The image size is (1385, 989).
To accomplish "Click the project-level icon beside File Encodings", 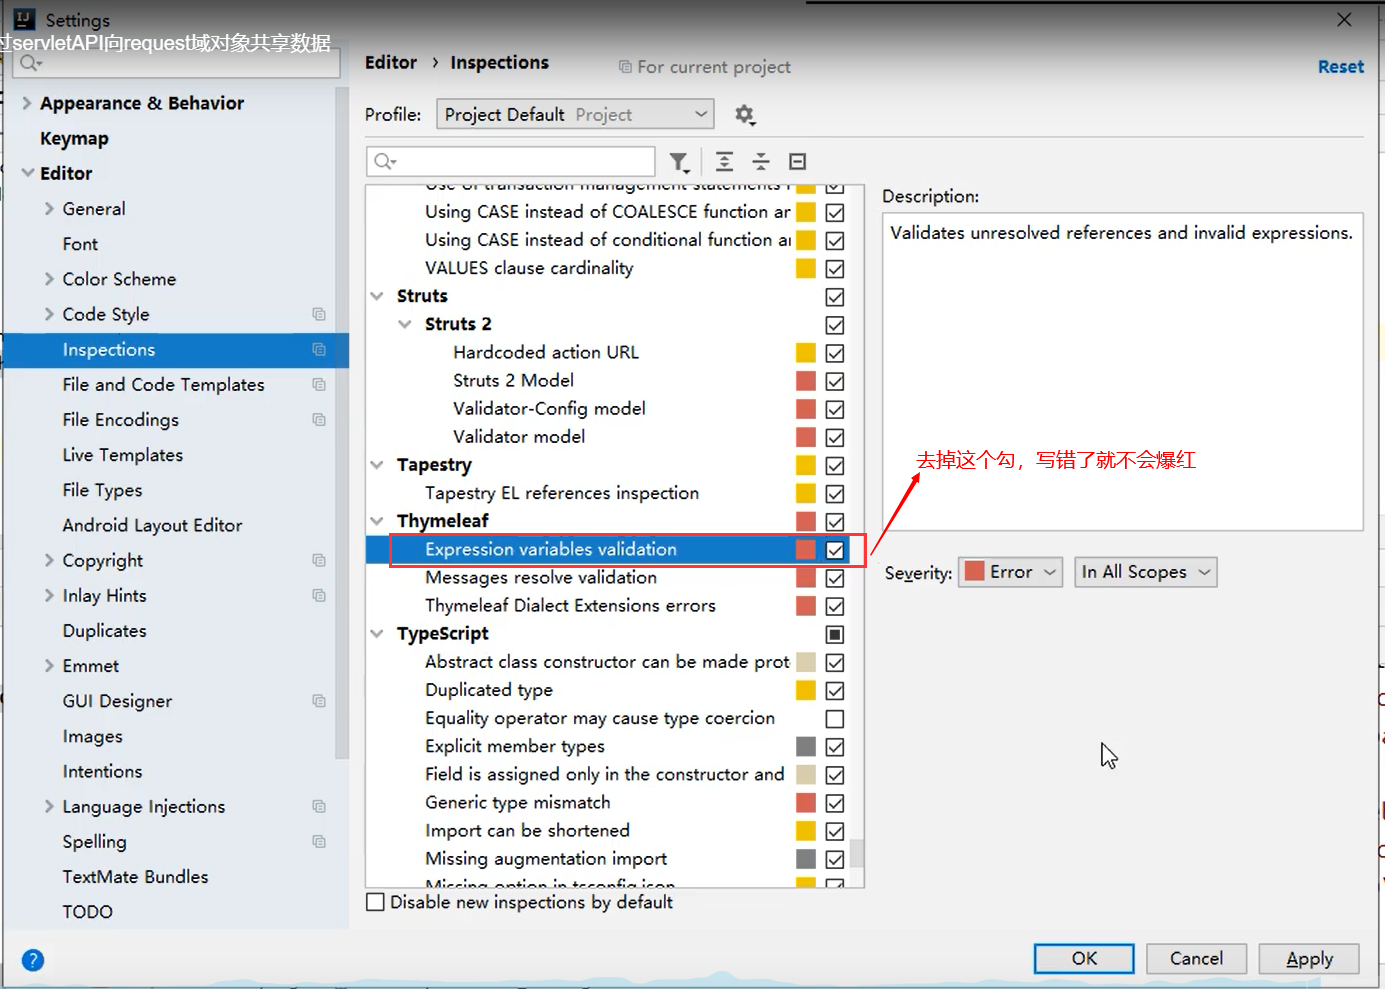I will tap(319, 419).
